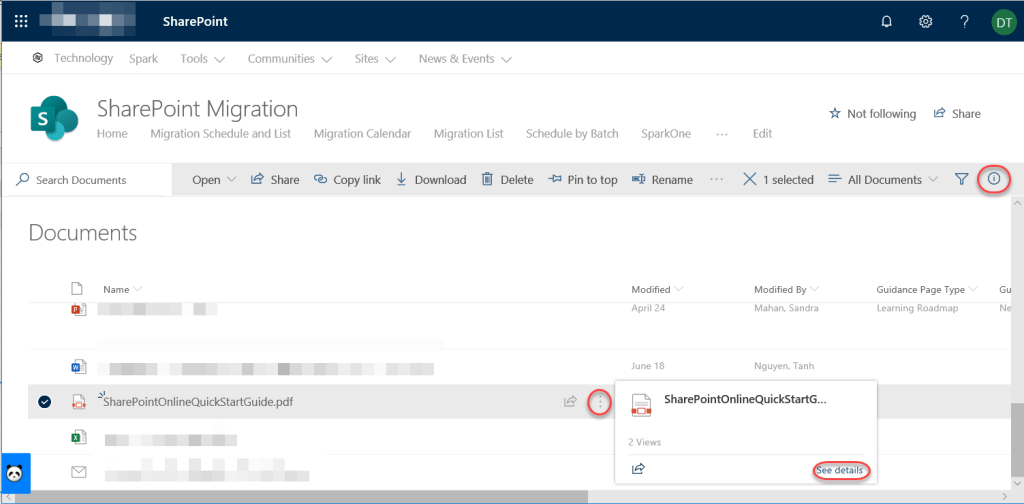The width and height of the screenshot is (1024, 504).
Task: Click Copy link command
Action: (347, 180)
